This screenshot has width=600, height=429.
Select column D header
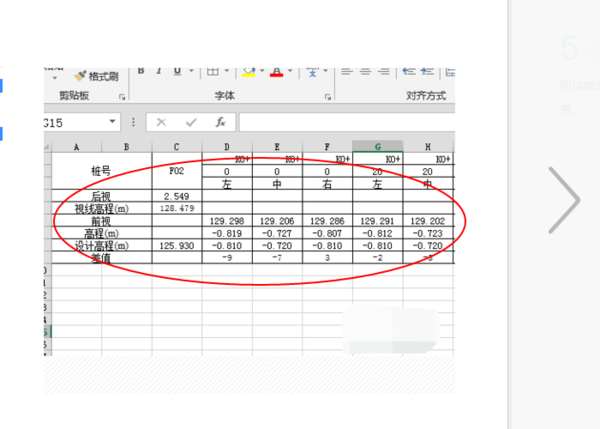coord(227,147)
